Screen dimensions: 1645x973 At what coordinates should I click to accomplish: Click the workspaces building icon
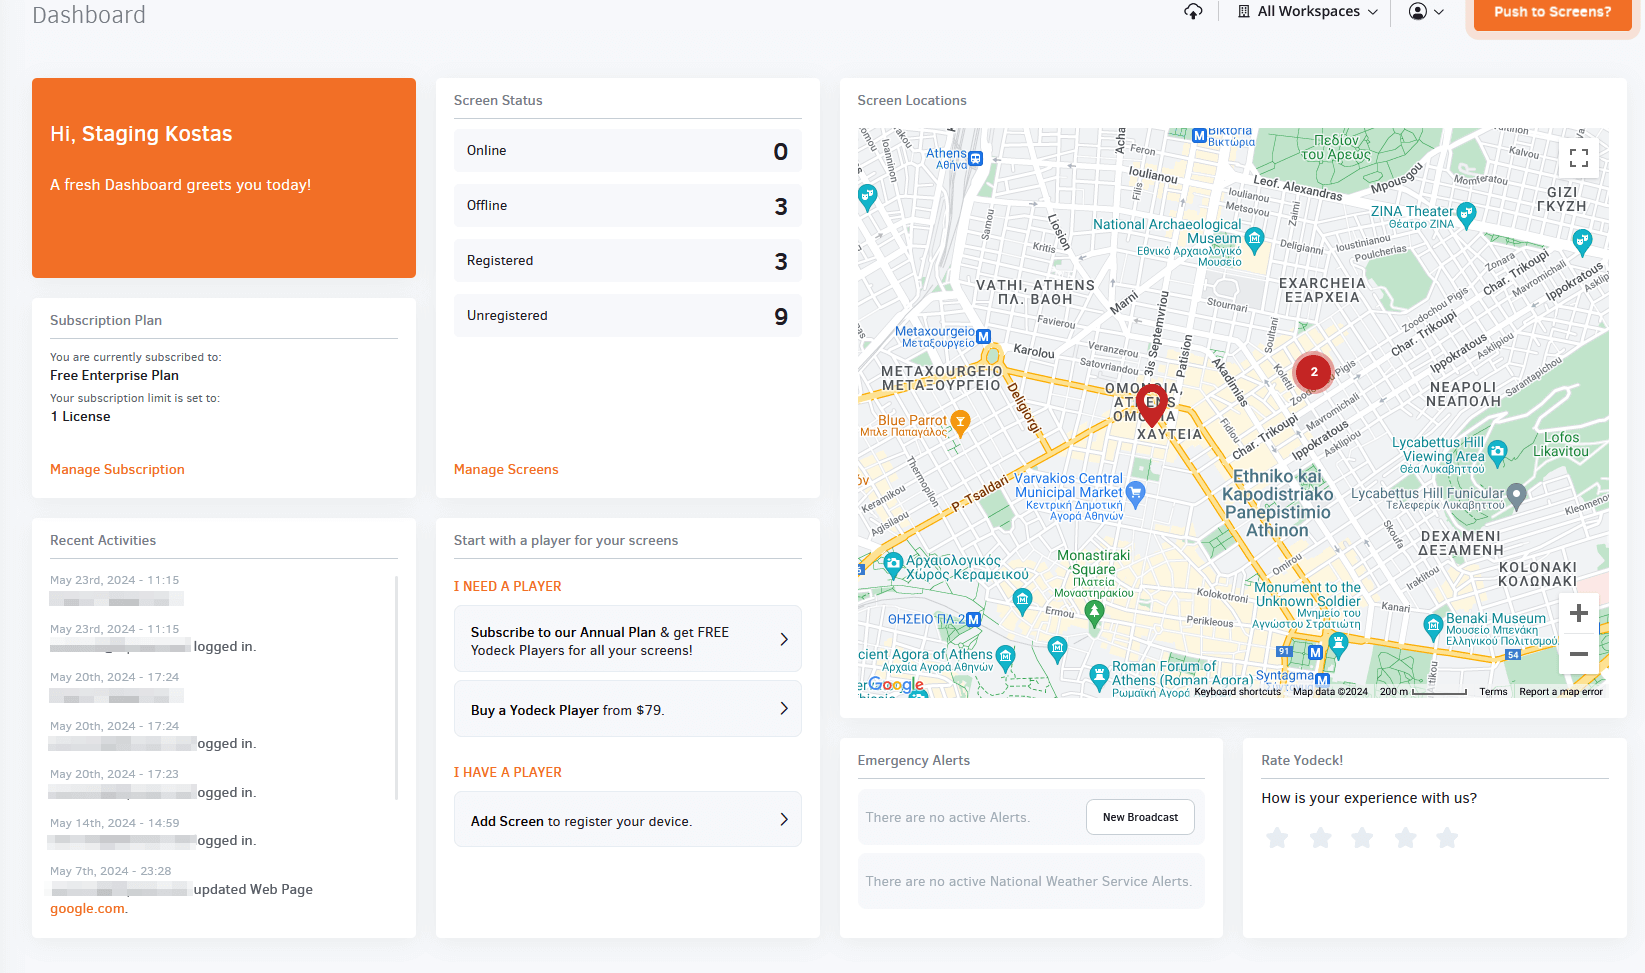coord(1242,11)
